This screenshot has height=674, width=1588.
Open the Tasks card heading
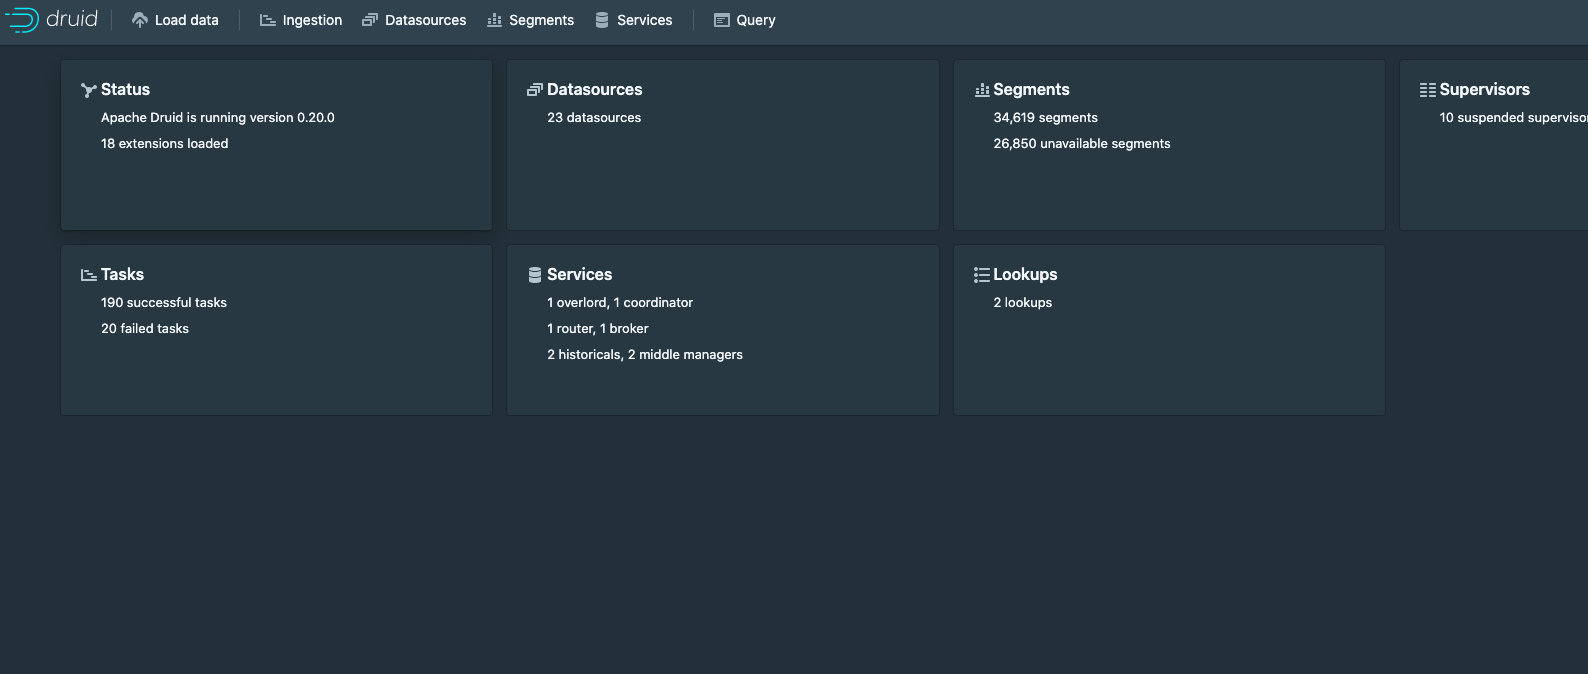pos(122,275)
